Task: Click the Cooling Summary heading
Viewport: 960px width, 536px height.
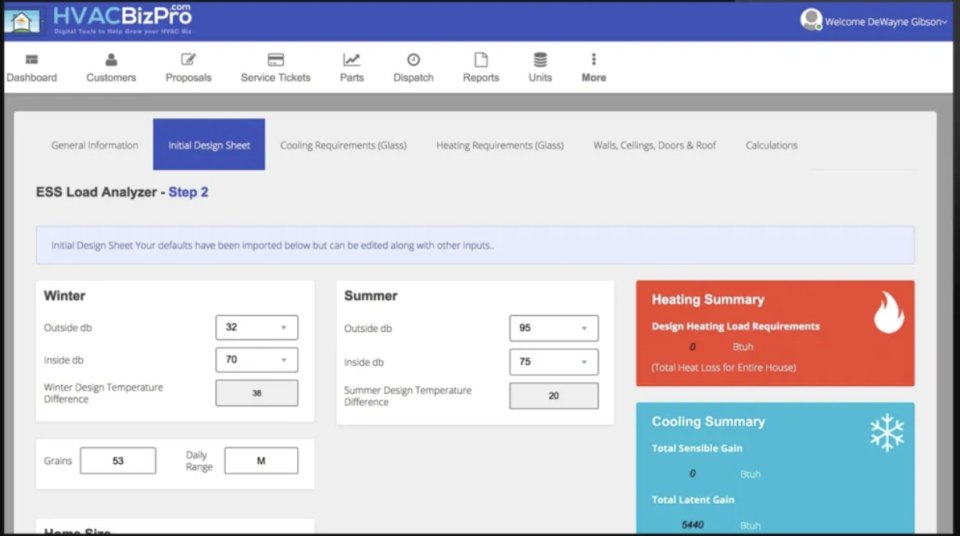Action: pos(708,421)
